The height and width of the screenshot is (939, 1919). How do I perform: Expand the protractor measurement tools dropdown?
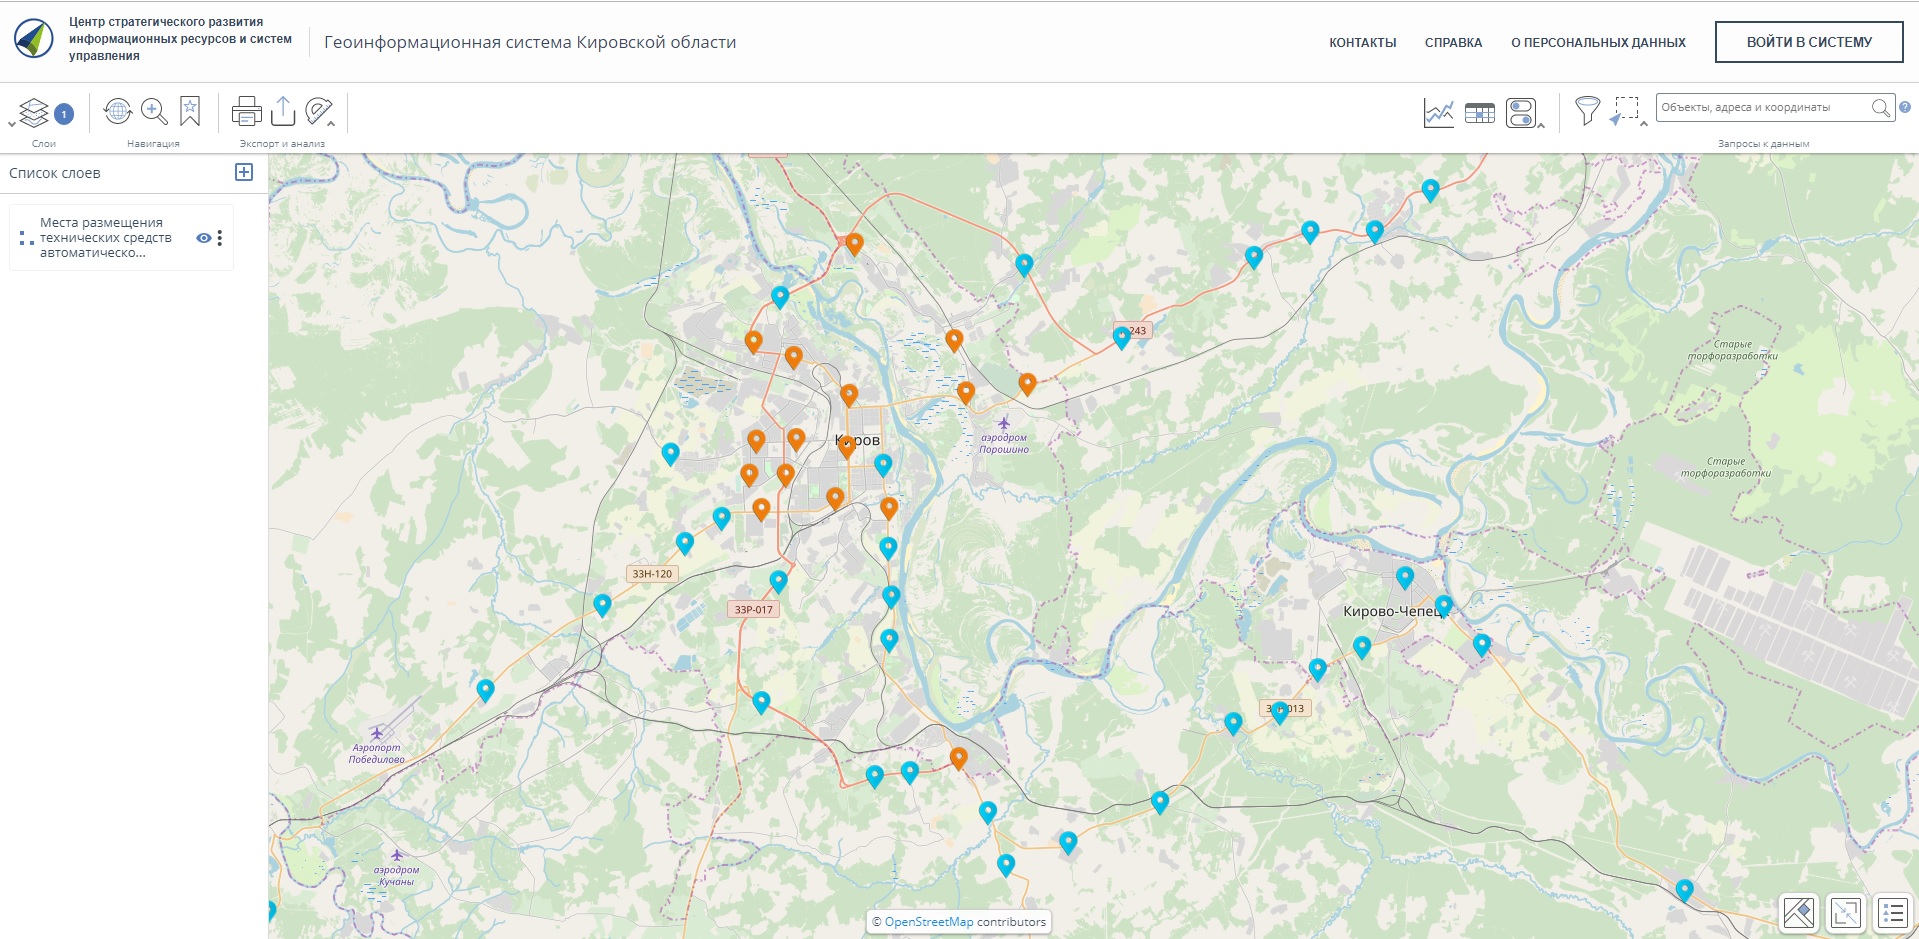coord(332,124)
